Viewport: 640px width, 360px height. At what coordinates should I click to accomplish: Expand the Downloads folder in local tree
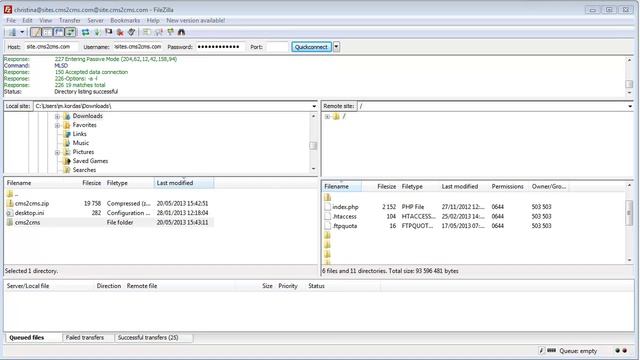point(57,116)
